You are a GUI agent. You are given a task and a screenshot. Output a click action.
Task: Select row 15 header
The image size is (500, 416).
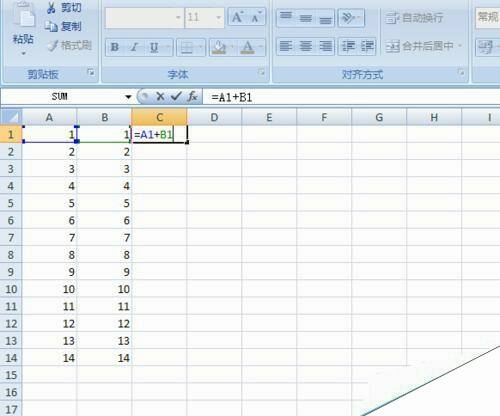[x=11, y=375]
